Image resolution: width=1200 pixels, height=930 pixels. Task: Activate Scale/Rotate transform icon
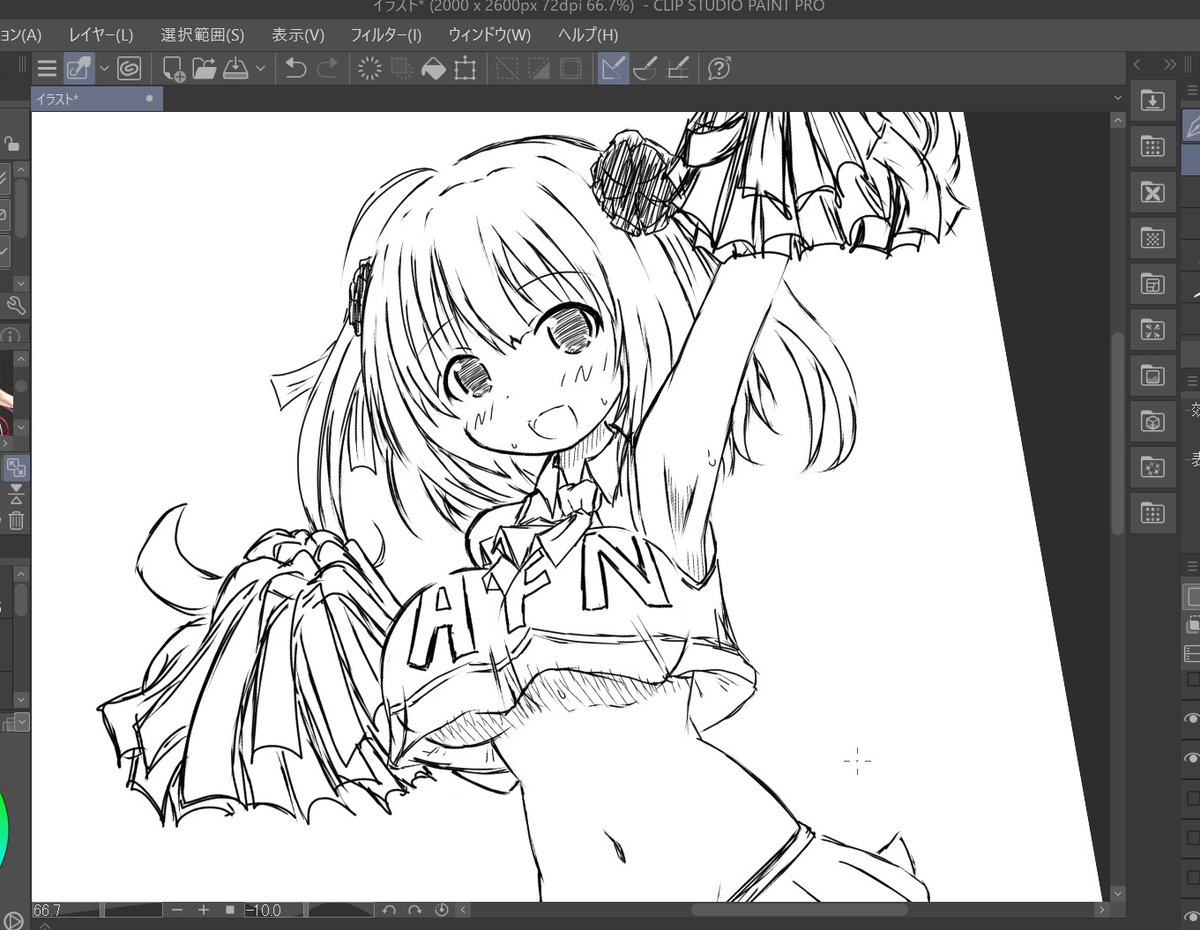(464, 69)
